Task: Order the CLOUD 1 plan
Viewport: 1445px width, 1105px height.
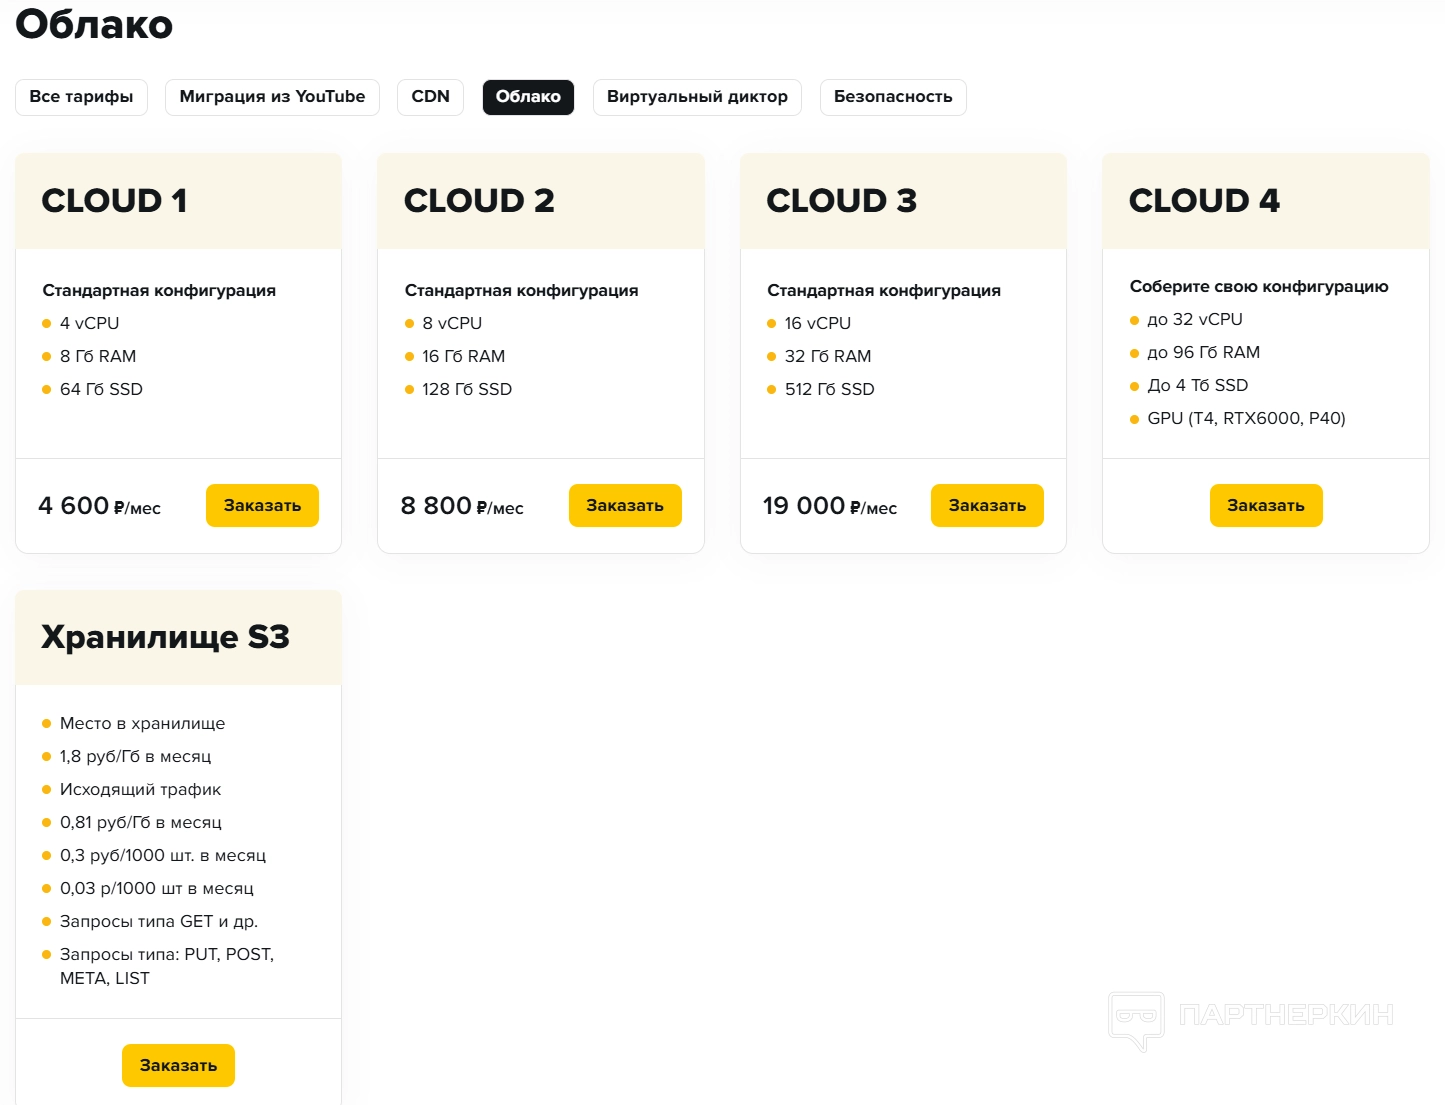Action: click(x=262, y=506)
